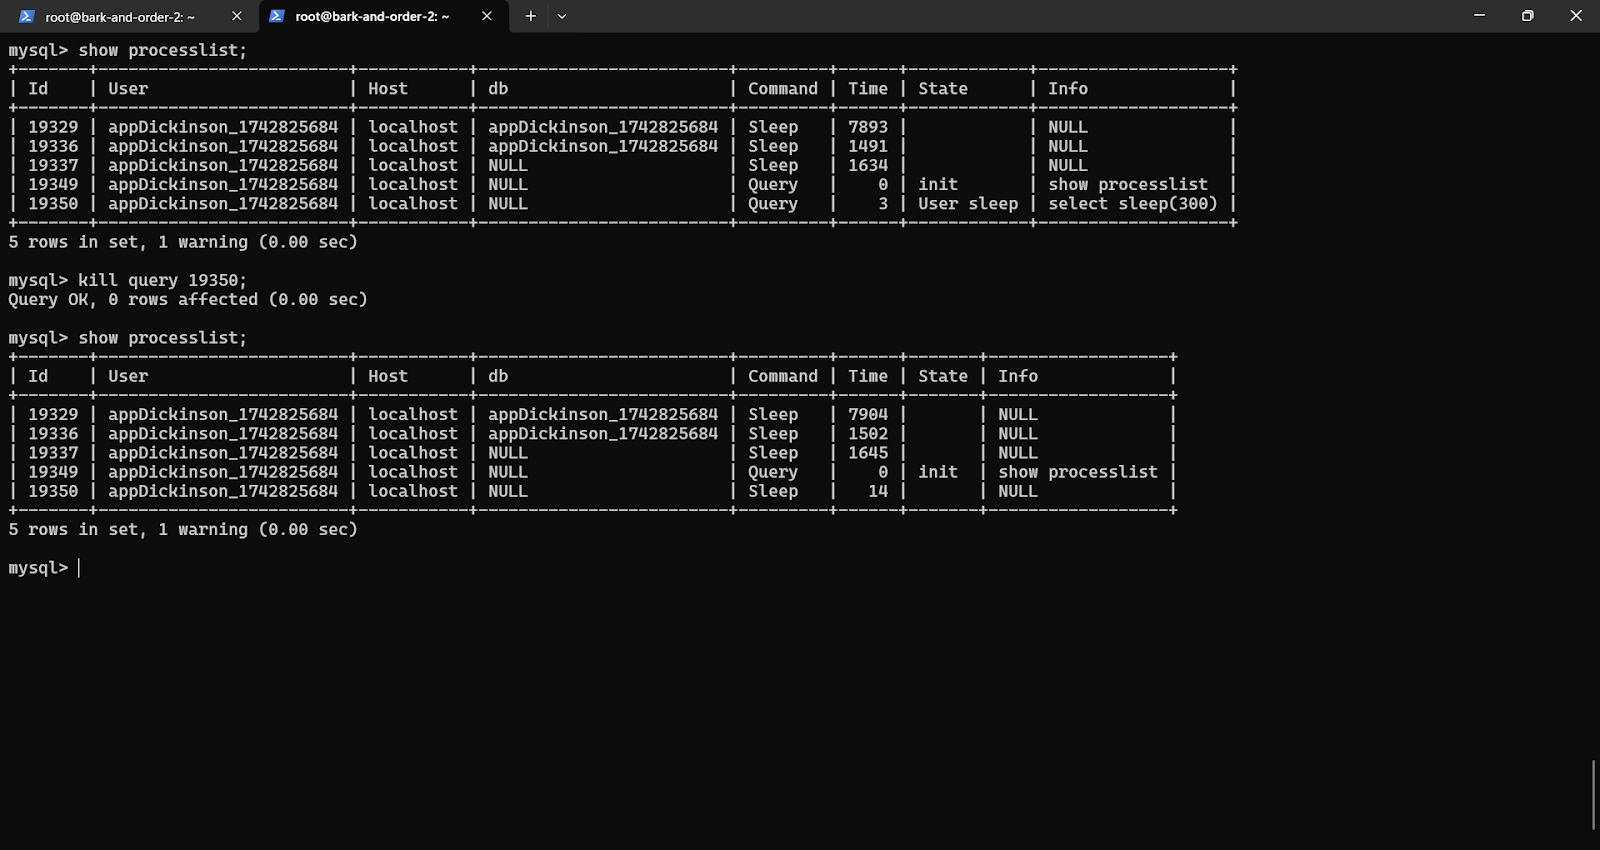Click Time value 7904 in second table
Screen dimensions: 1600x850
867,414
